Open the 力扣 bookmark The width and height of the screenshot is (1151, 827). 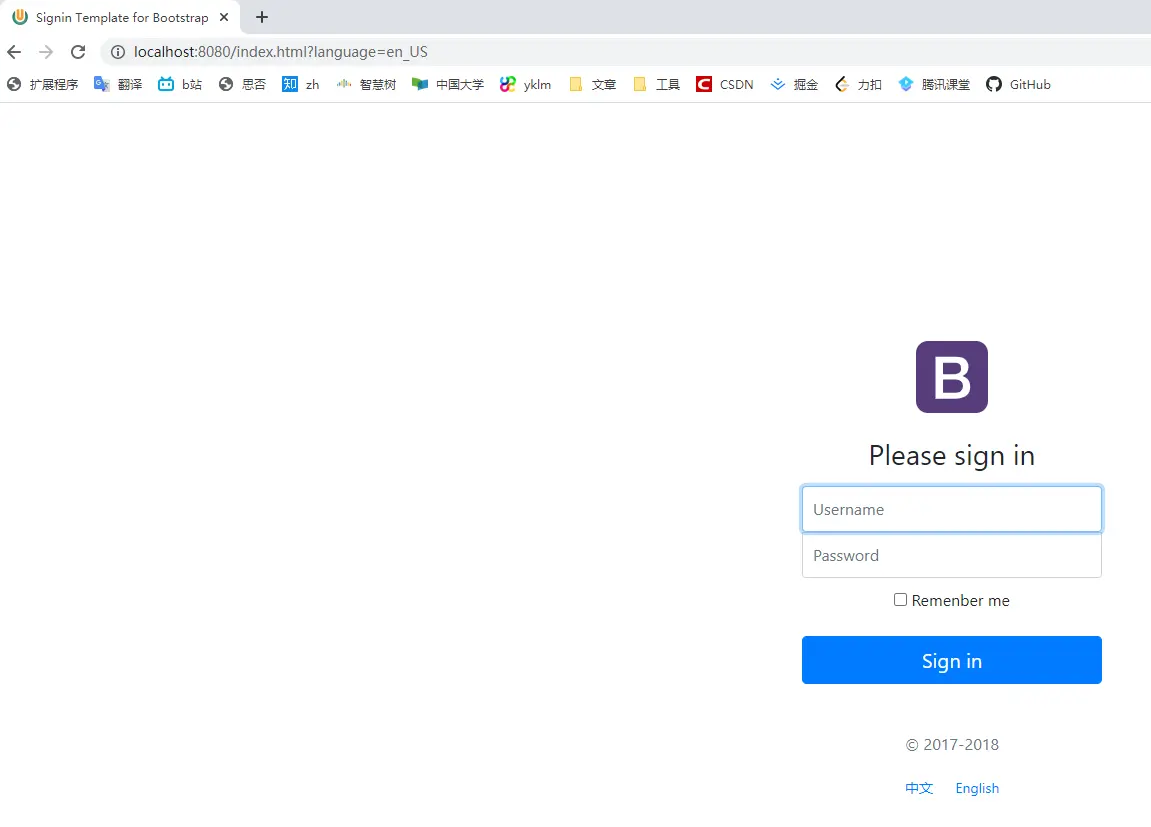click(x=858, y=84)
